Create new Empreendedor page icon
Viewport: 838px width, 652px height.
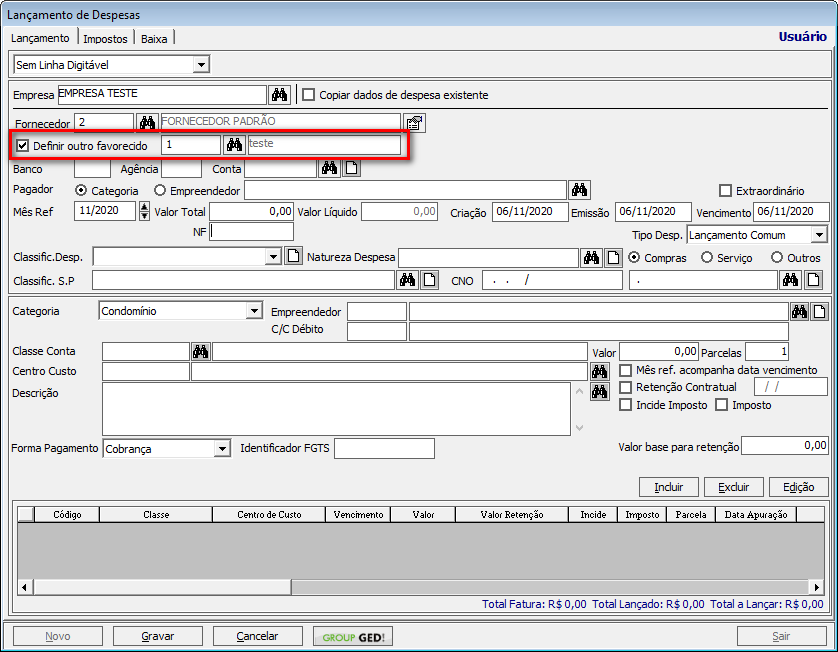click(x=819, y=312)
